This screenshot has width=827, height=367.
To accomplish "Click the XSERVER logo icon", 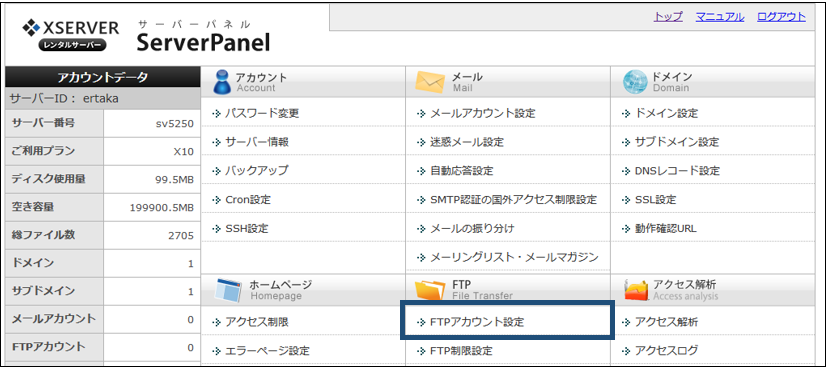I will pyautogui.click(x=31, y=27).
